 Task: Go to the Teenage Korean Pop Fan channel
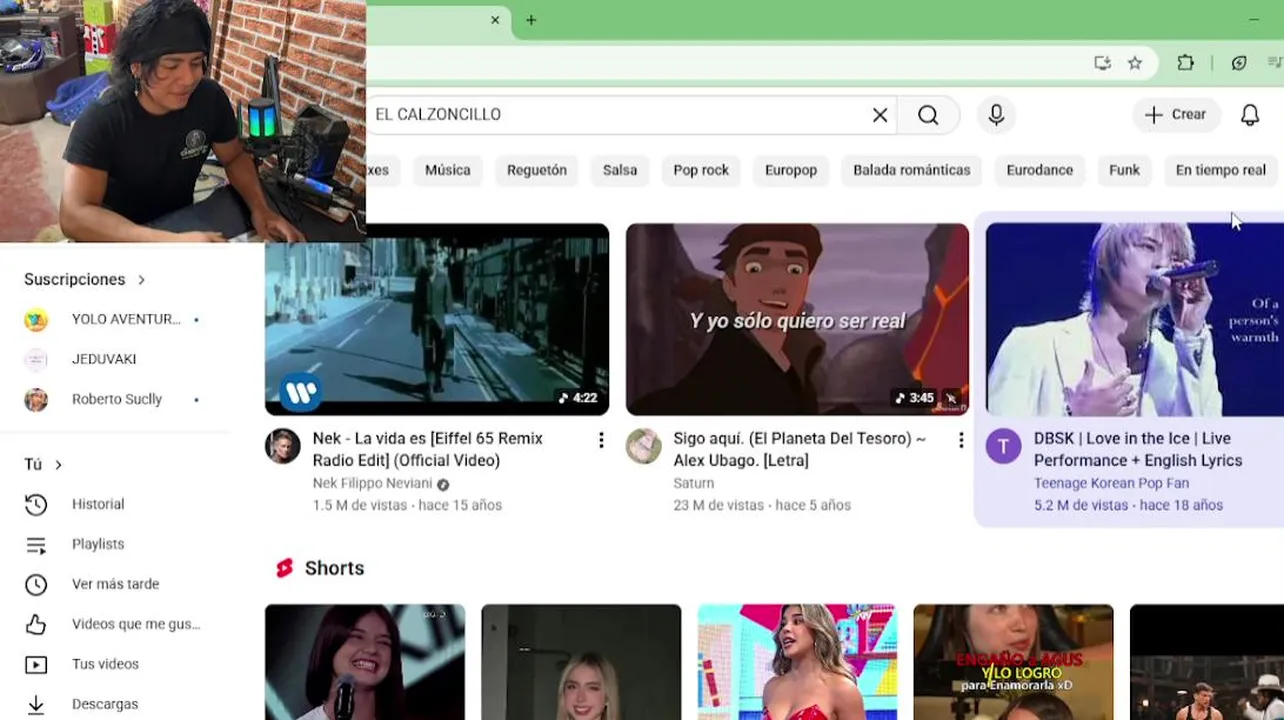[x=1111, y=484]
